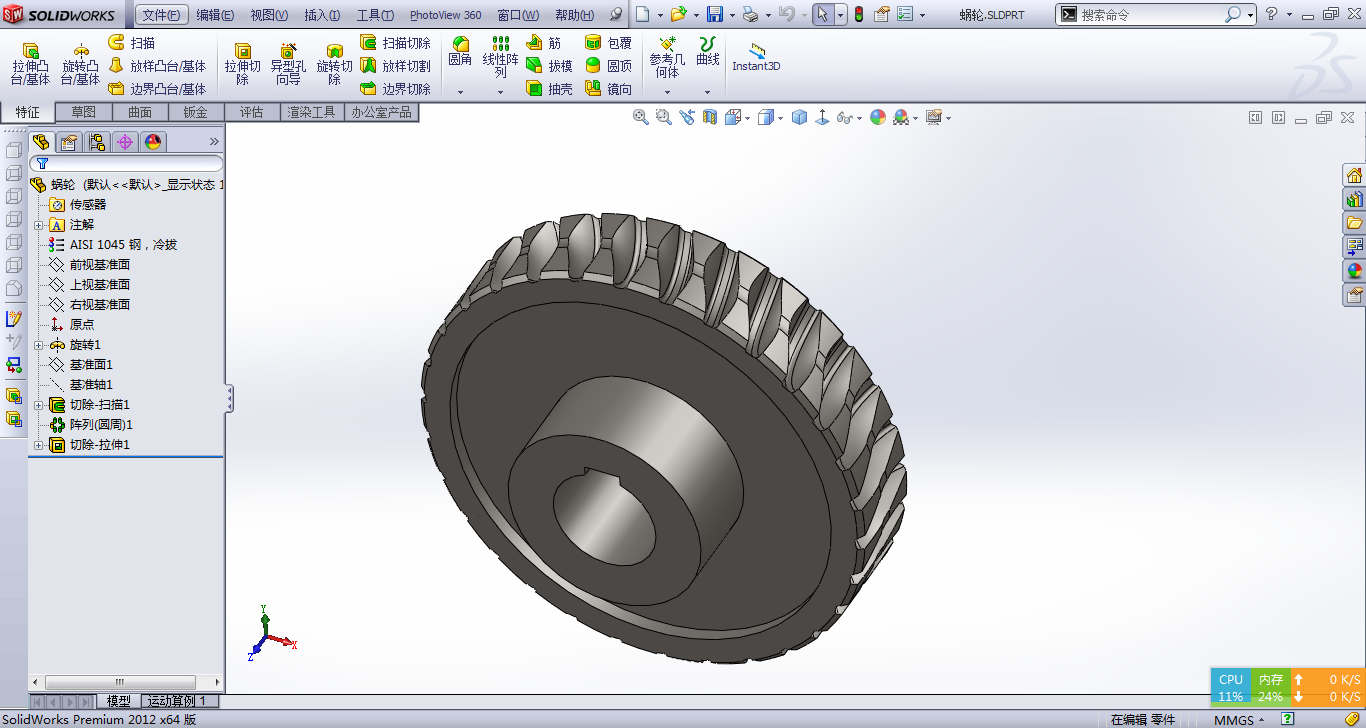
Task: Open the DisplayManager colored sphere tab
Action: click(153, 142)
